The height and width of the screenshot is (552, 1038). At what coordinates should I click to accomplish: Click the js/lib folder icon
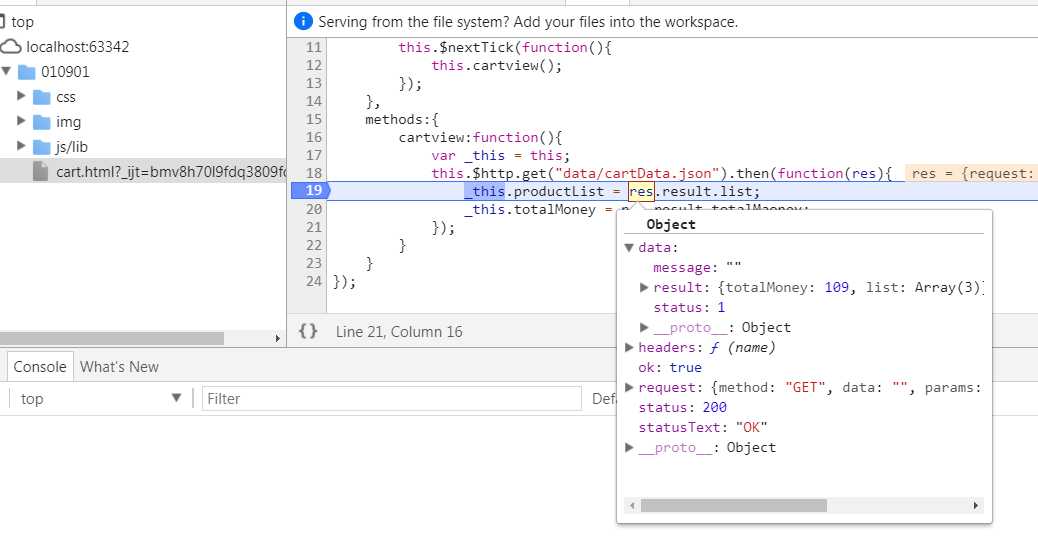[x=42, y=147]
